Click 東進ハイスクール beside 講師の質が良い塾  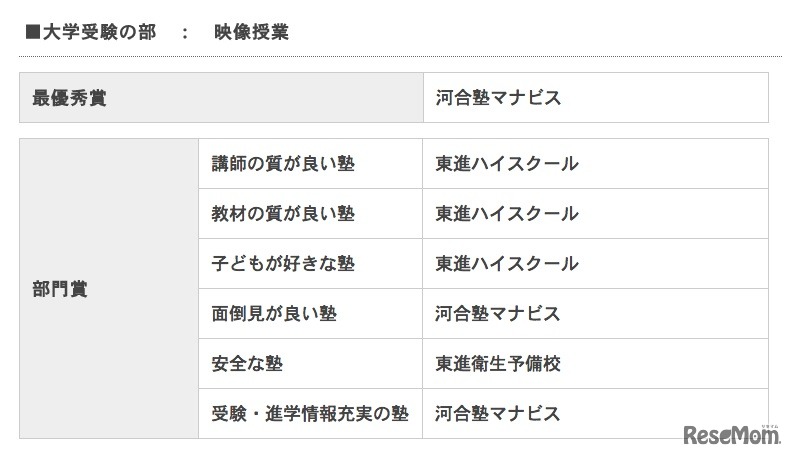(x=507, y=164)
